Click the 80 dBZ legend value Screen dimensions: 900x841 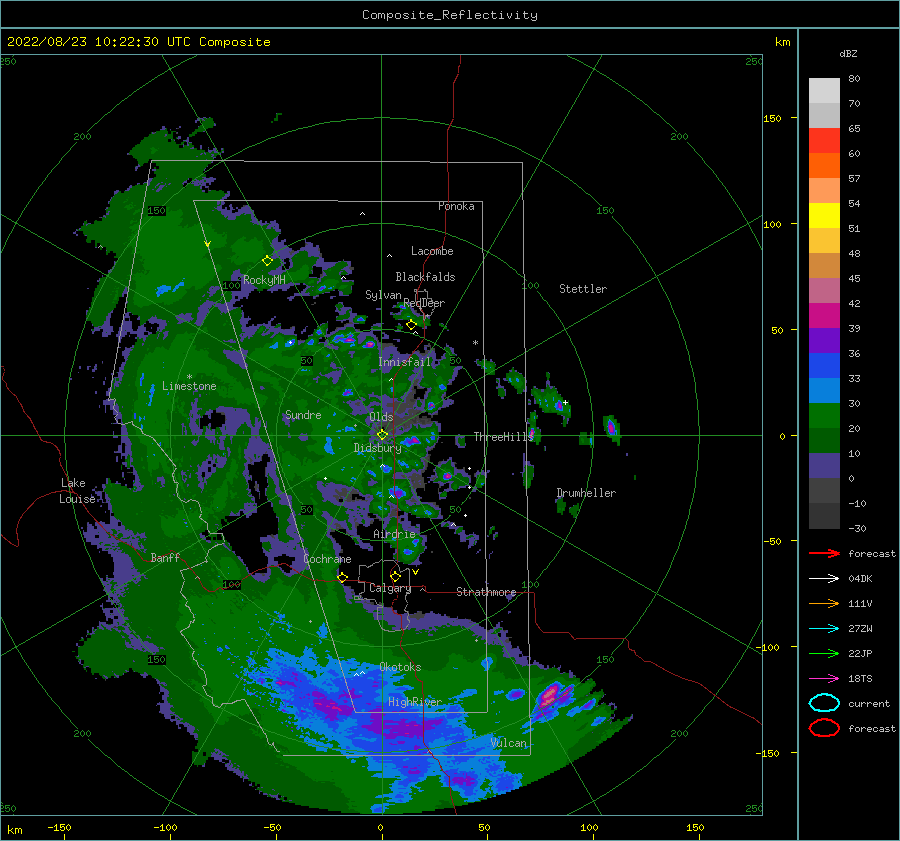pyautogui.click(x=854, y=79)
